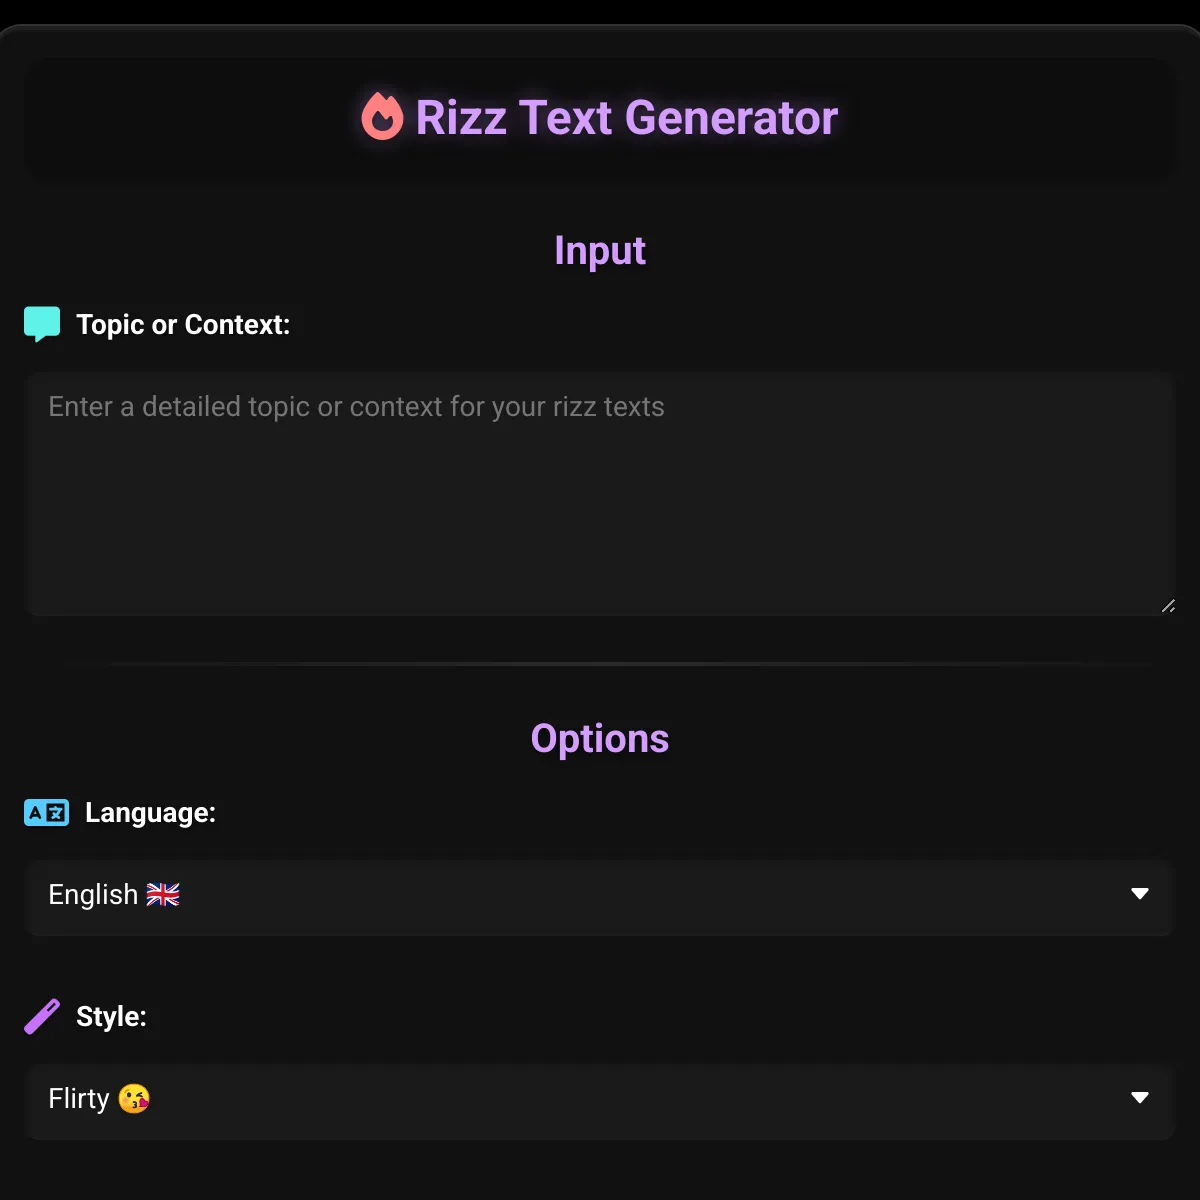
Task: Click the UK flag emoji
Action: (x=163, y=894)
